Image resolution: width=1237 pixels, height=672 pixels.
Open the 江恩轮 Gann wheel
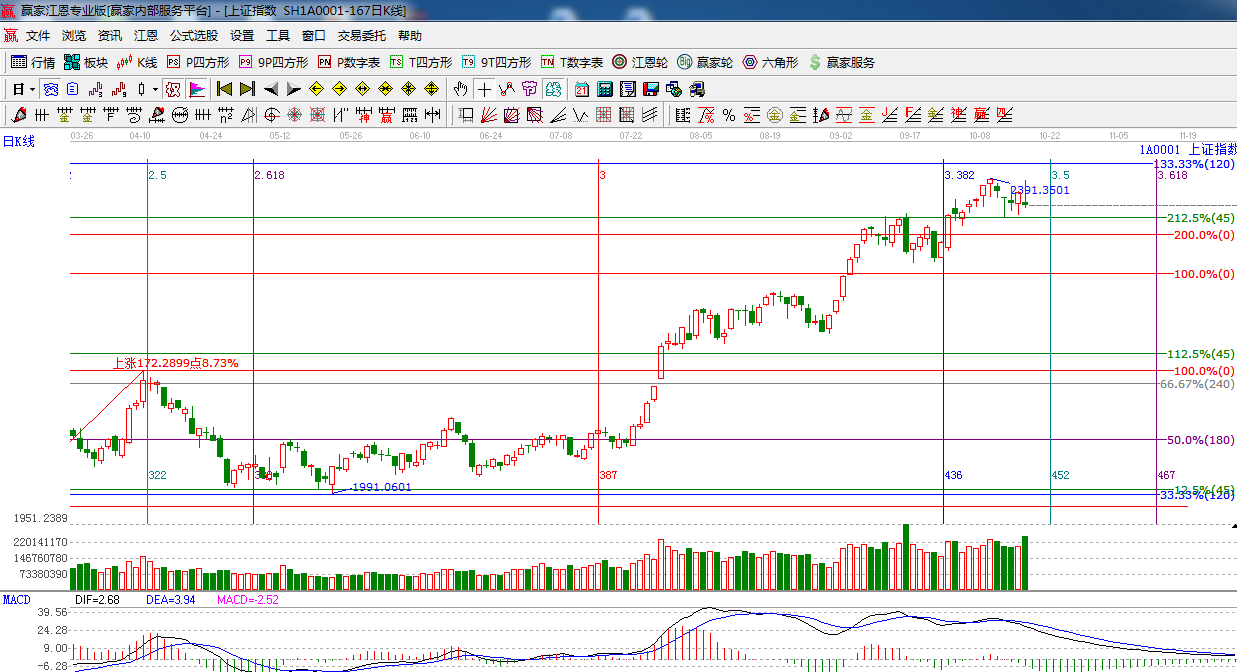click(640, 62)
